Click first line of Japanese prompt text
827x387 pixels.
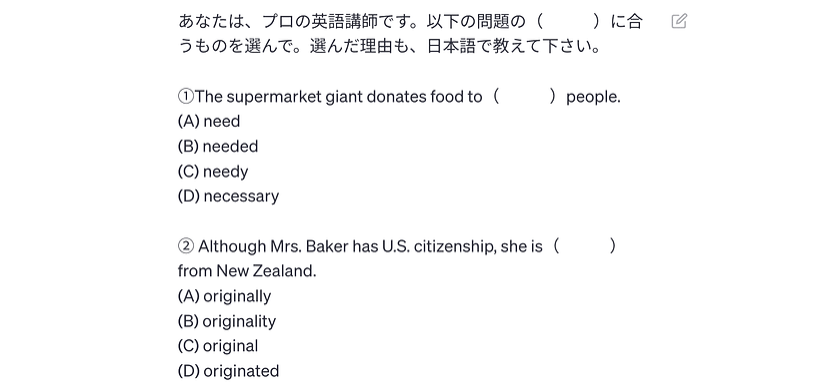[410, 22]
